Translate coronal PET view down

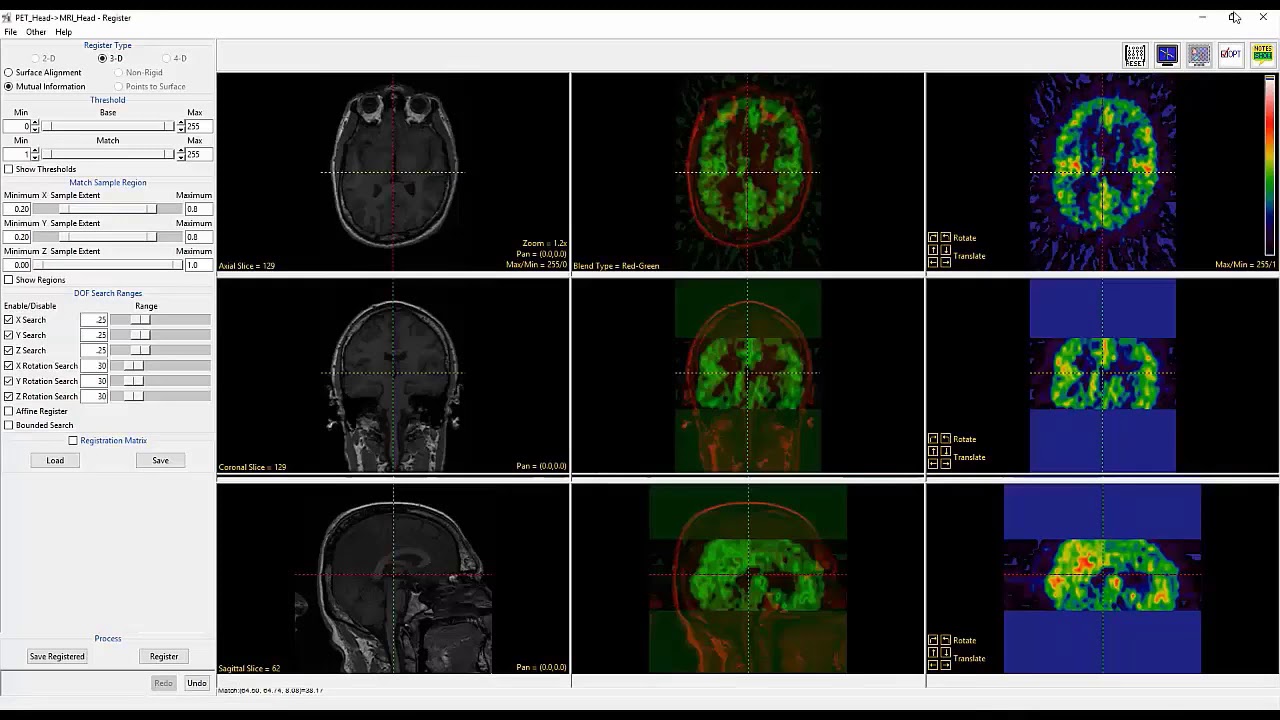(946, 451)
